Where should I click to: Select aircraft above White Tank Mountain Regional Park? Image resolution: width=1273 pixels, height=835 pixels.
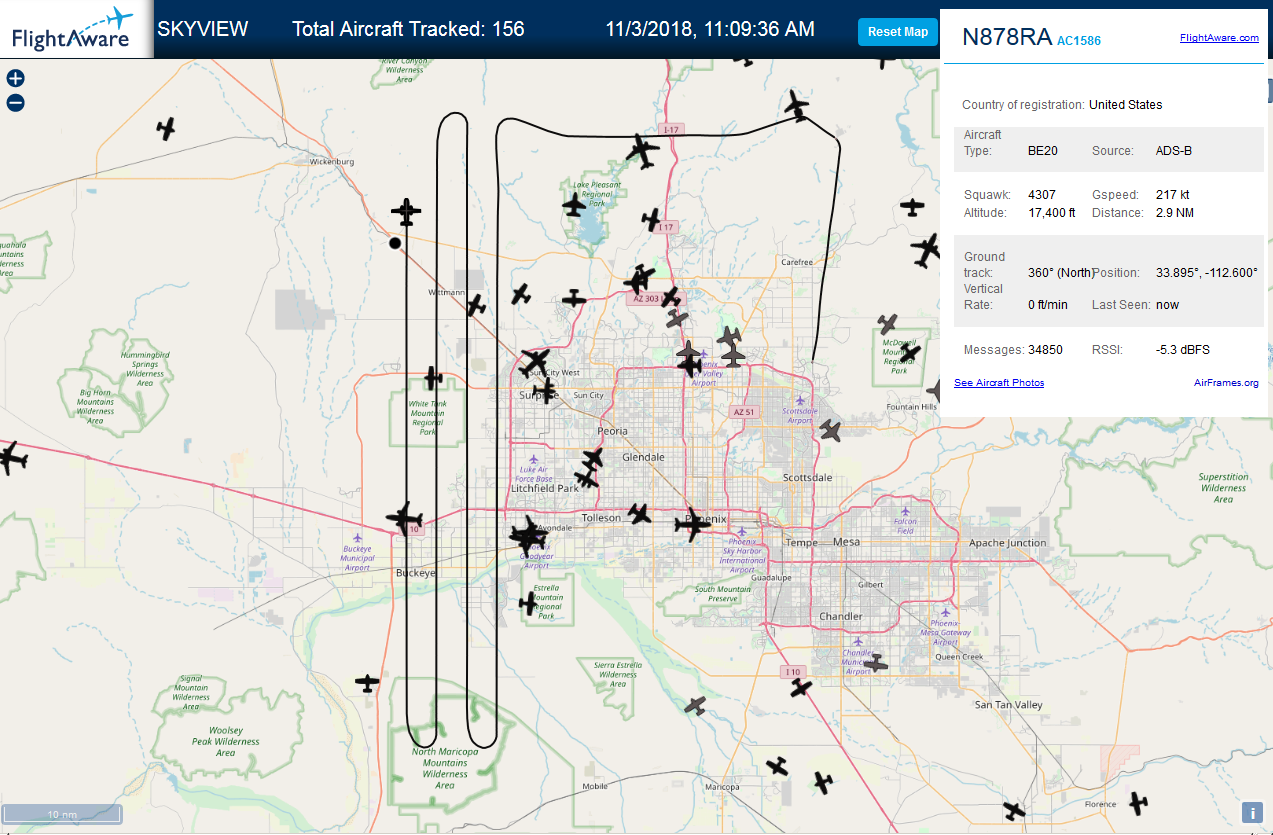click(433, 378)
